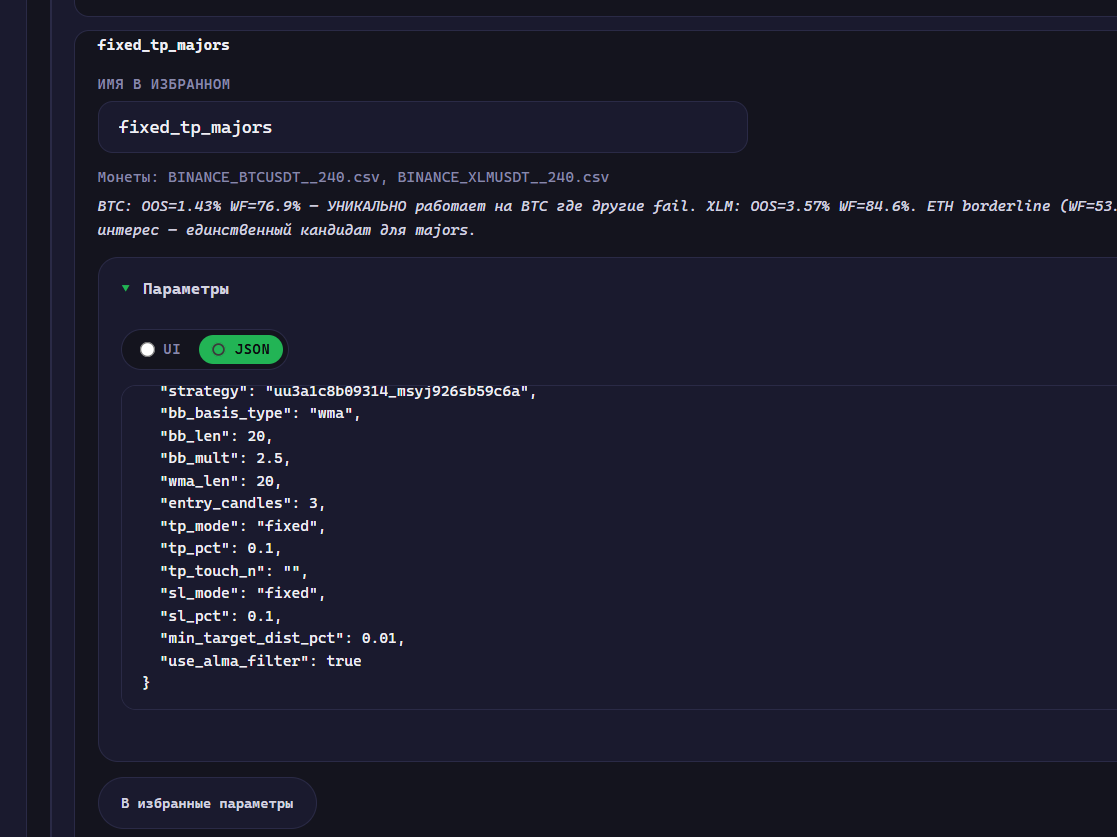Screen dimensions: 1117x837
Task: Click the "bb_mult": 2.5 line
Action: tap(224, 458)
